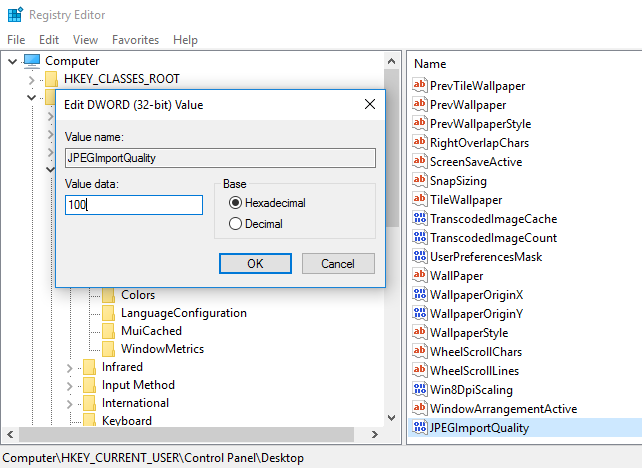This screenshot has height=468, width=642.
Task: Click the Value name field
Action: click(x=220, y=158)
